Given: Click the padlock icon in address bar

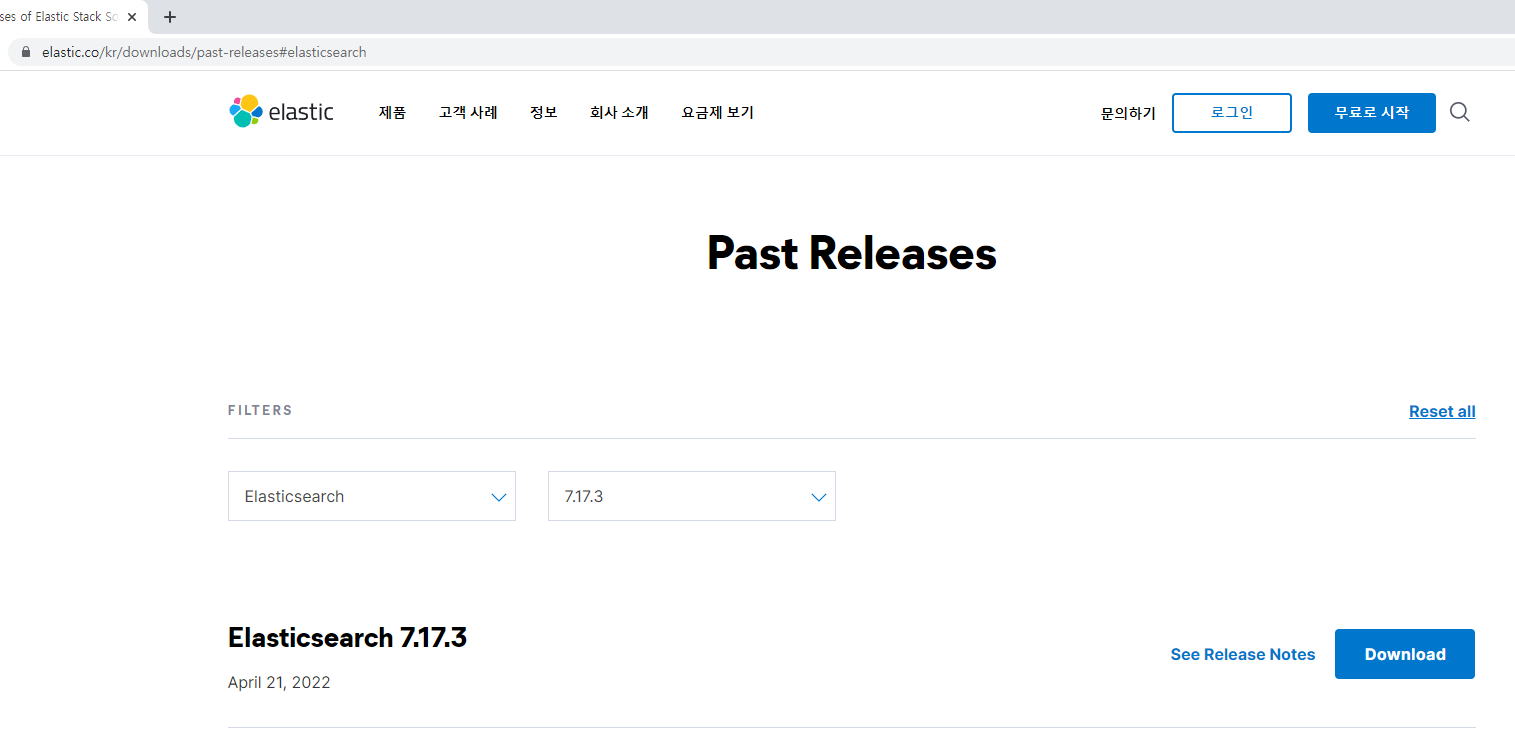Looking at the screenshot, I should pyautogui.click(x=26, y=52).
